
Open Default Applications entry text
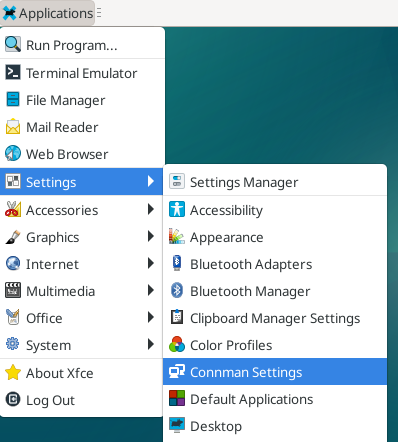tap(252, 399)
